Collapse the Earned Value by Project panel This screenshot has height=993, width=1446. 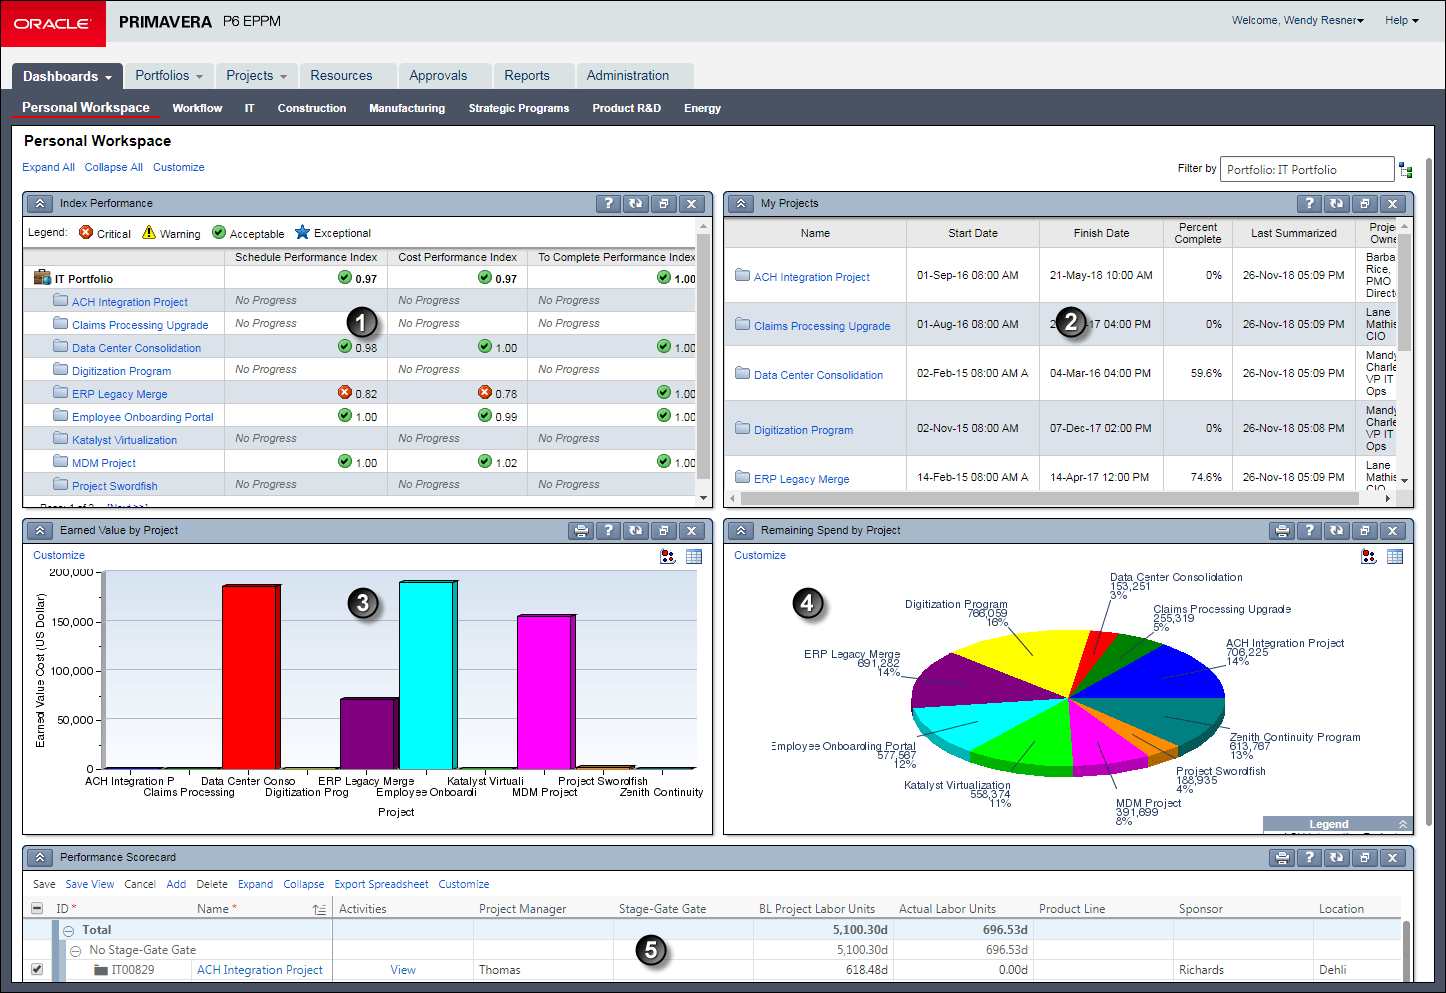pos(39,530)
